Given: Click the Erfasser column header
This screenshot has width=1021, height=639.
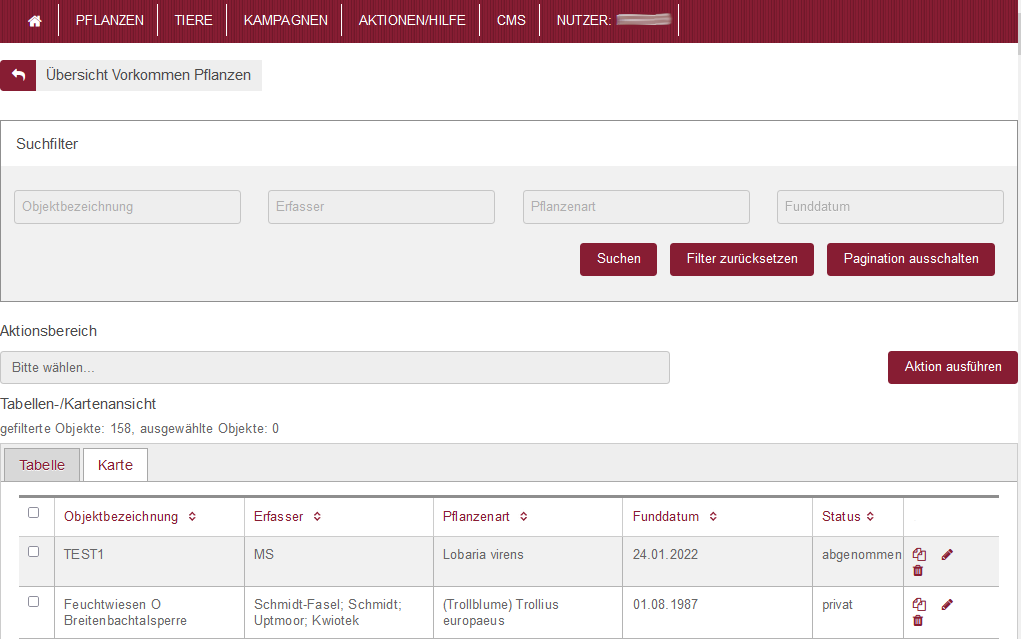Looking at the screenshot, I should pyautogui.click(x=279, y=517).
